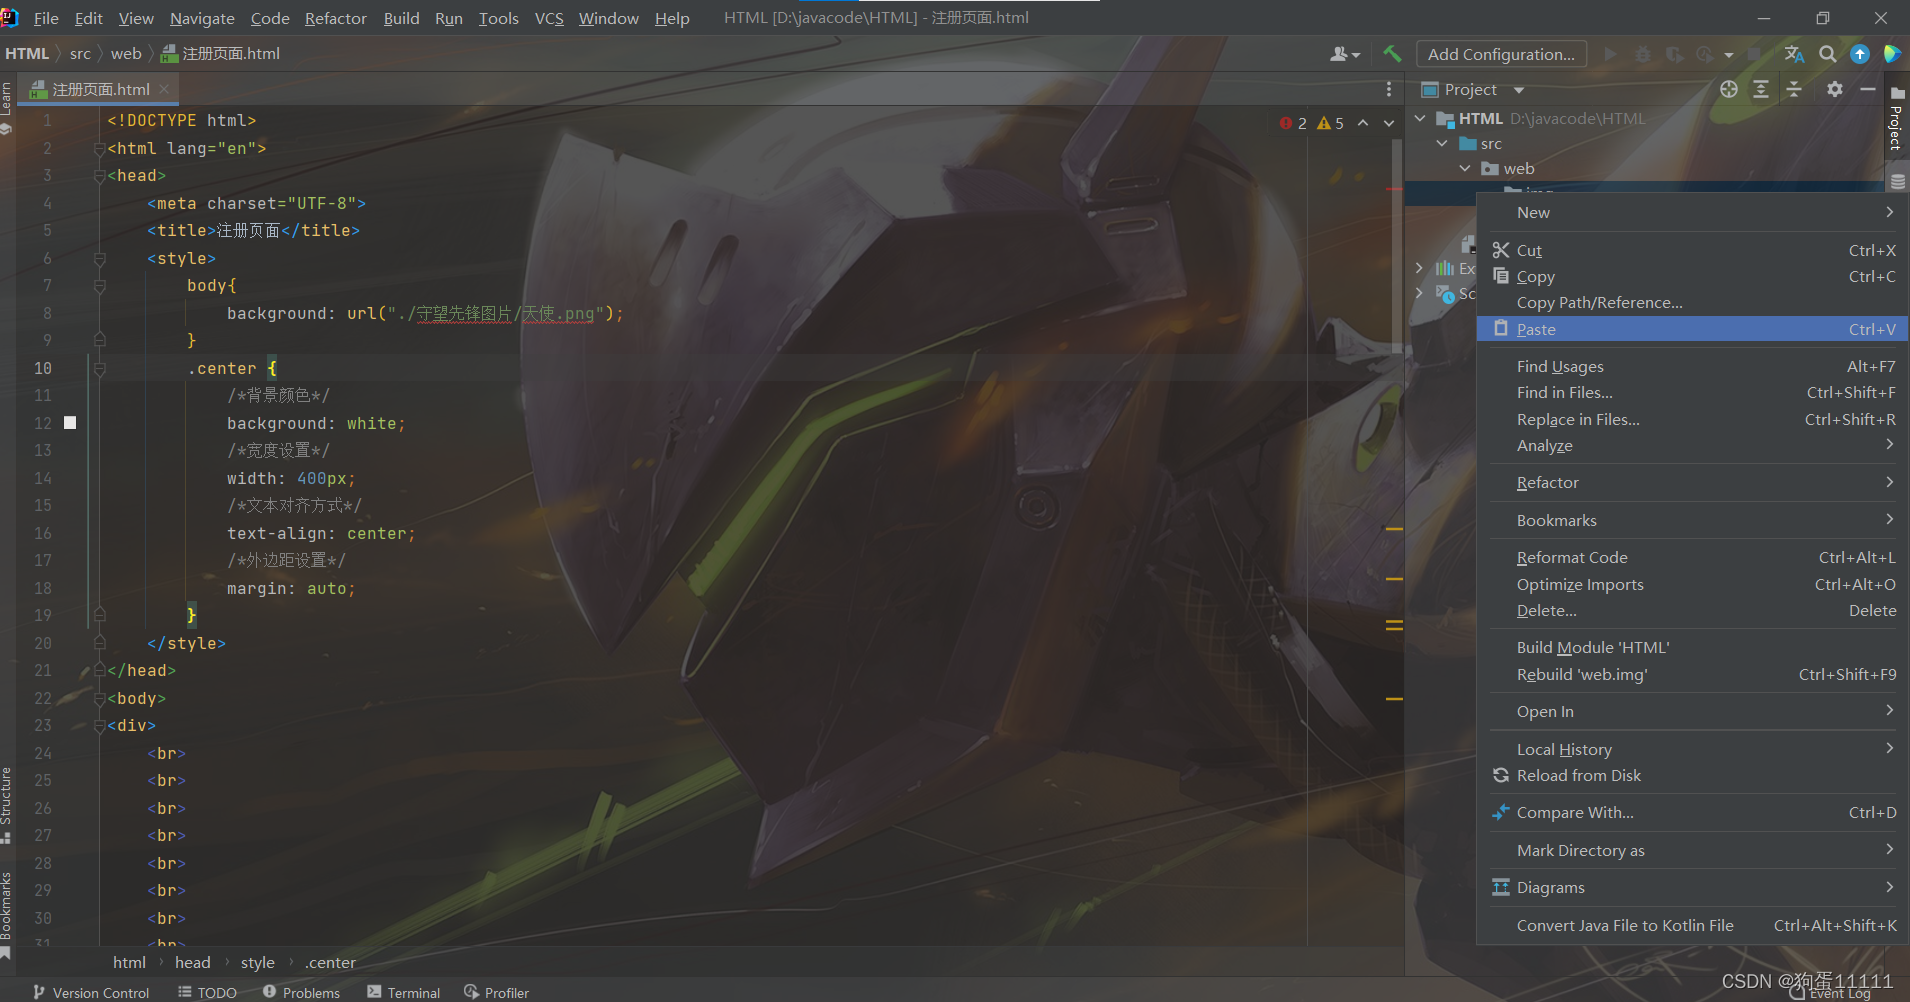Fold the html tag on line 2
Viewport: 1910px width, 1002px height.
[x=99, y=148]
